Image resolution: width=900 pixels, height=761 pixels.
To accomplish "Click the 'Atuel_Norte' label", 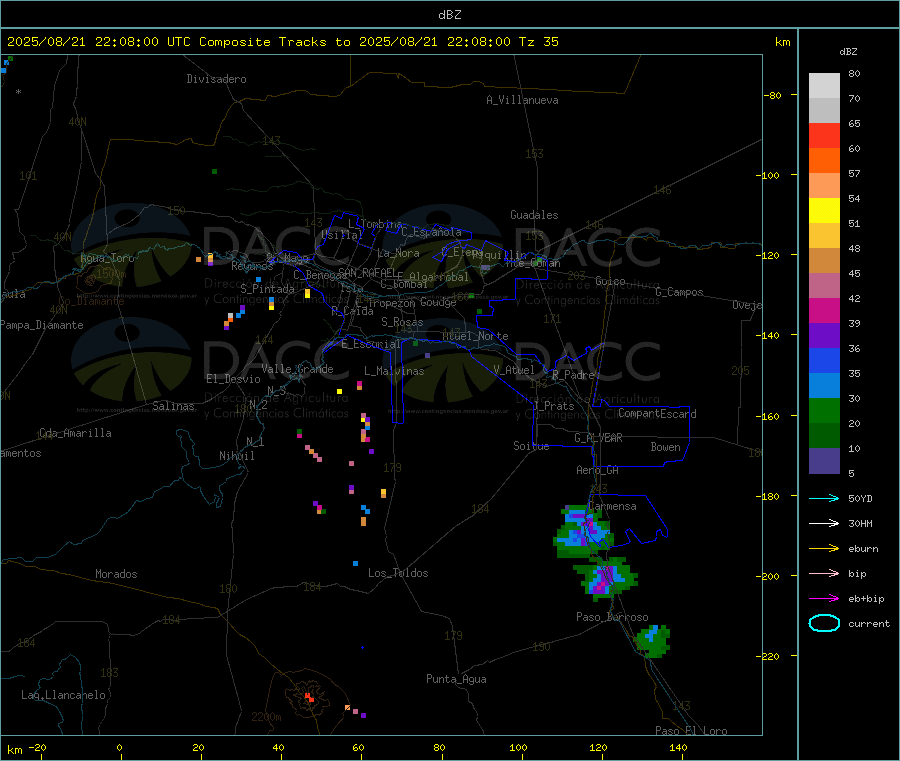I will [x=475, y=336].
